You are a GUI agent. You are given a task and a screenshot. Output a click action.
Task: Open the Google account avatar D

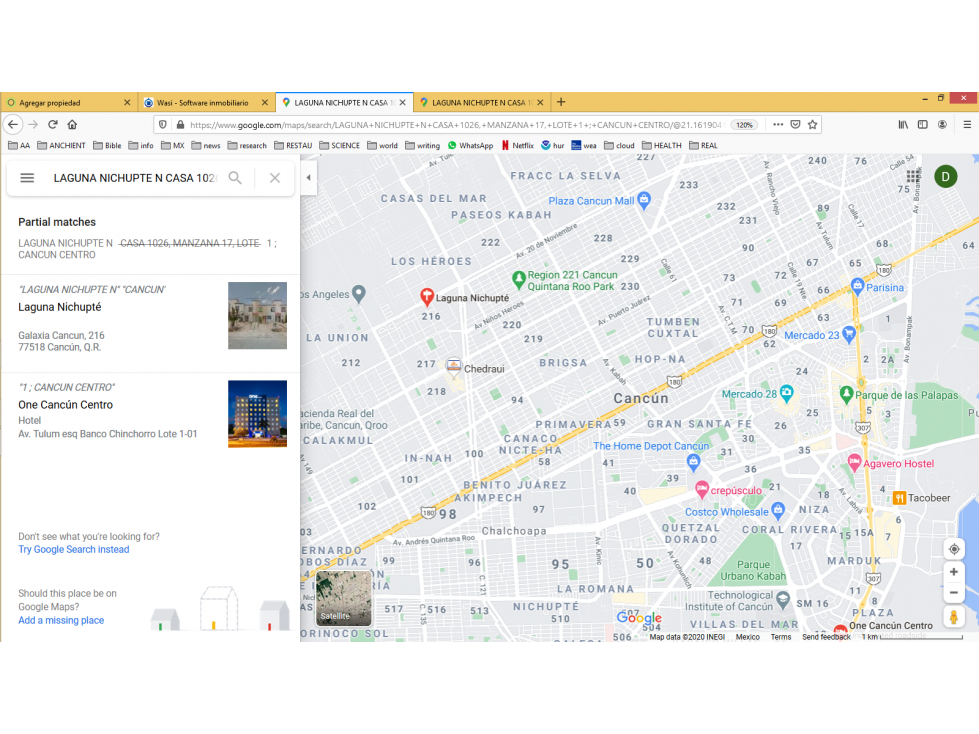(x=946, y=177)
